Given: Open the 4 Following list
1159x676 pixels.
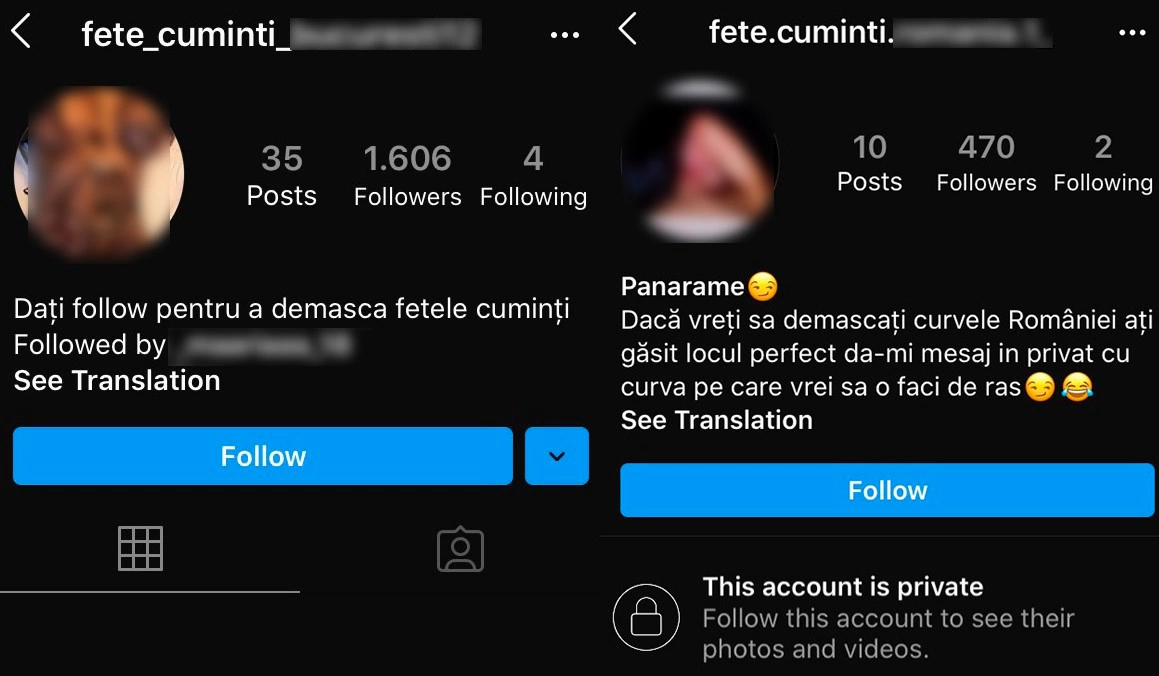Looking at the screenshot, I should coord(533,175).
